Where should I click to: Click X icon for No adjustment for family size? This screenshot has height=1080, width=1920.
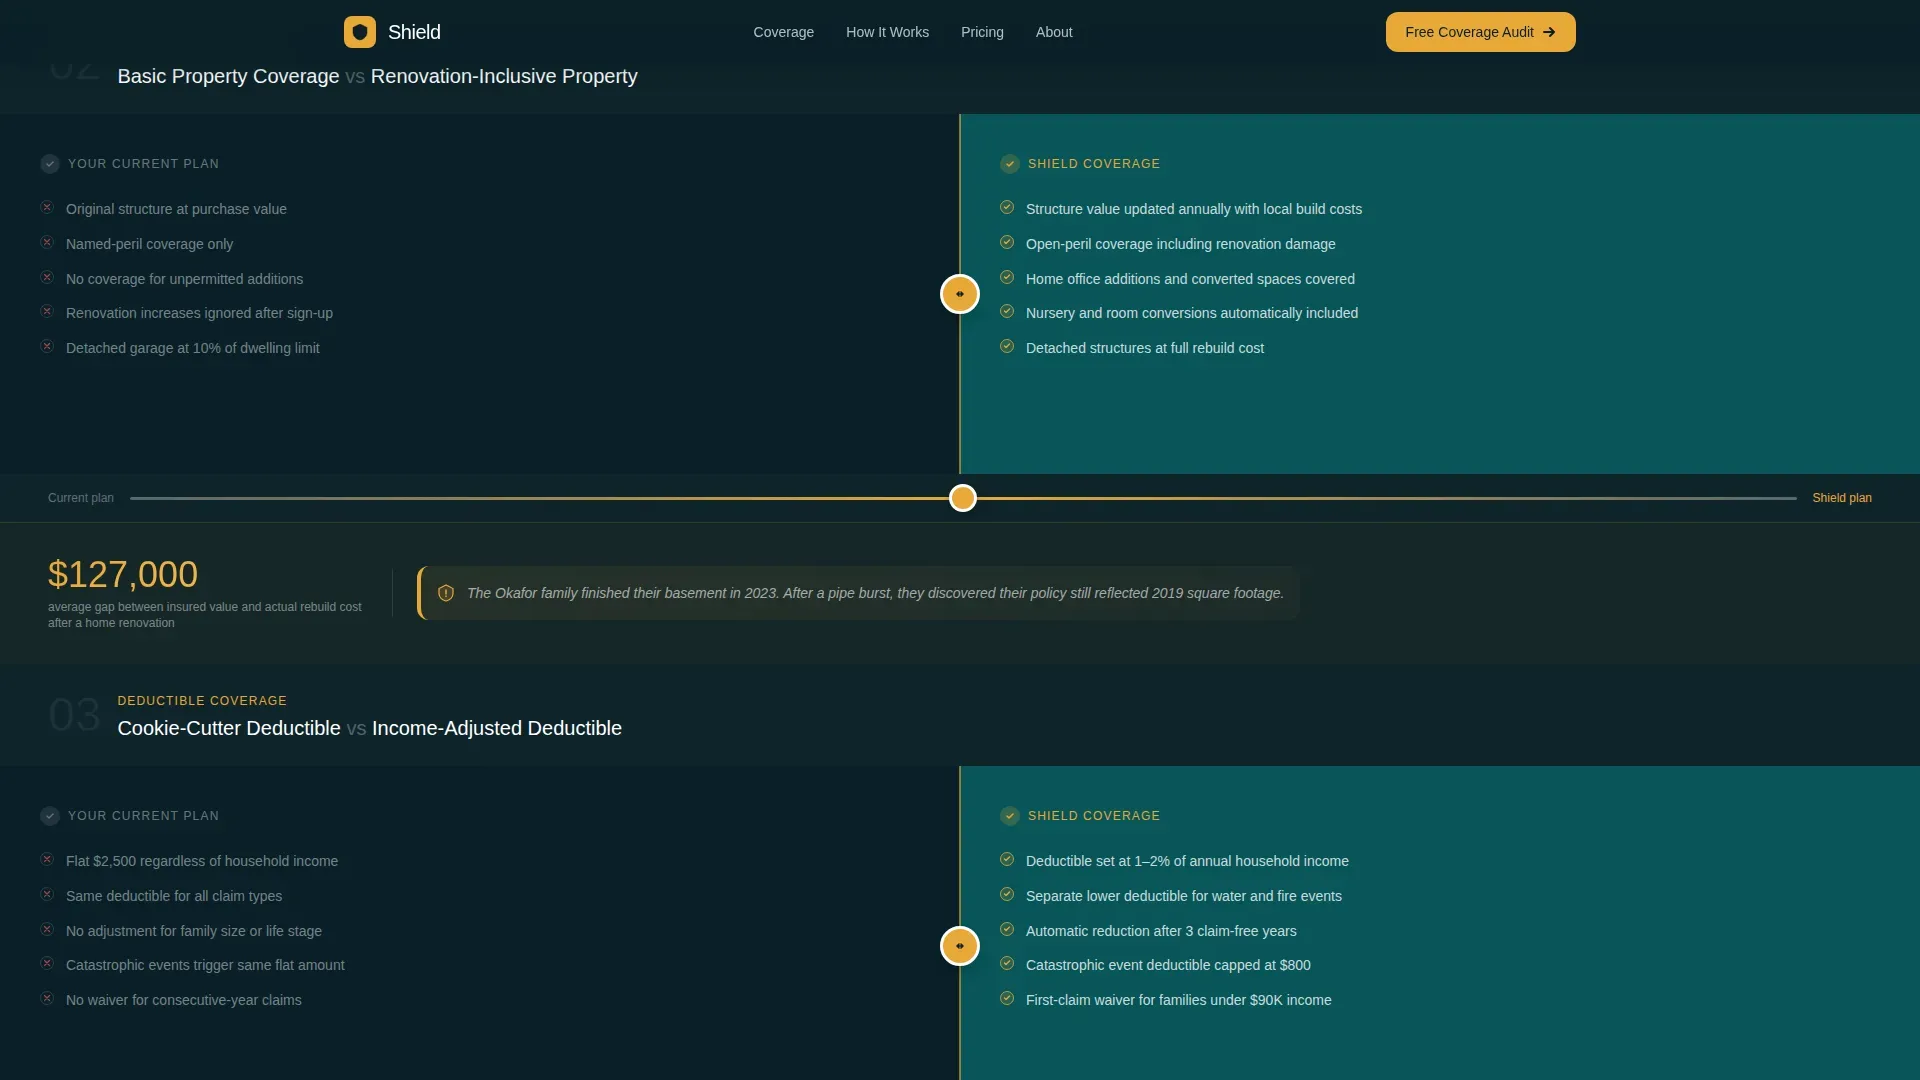coord(47,930)
